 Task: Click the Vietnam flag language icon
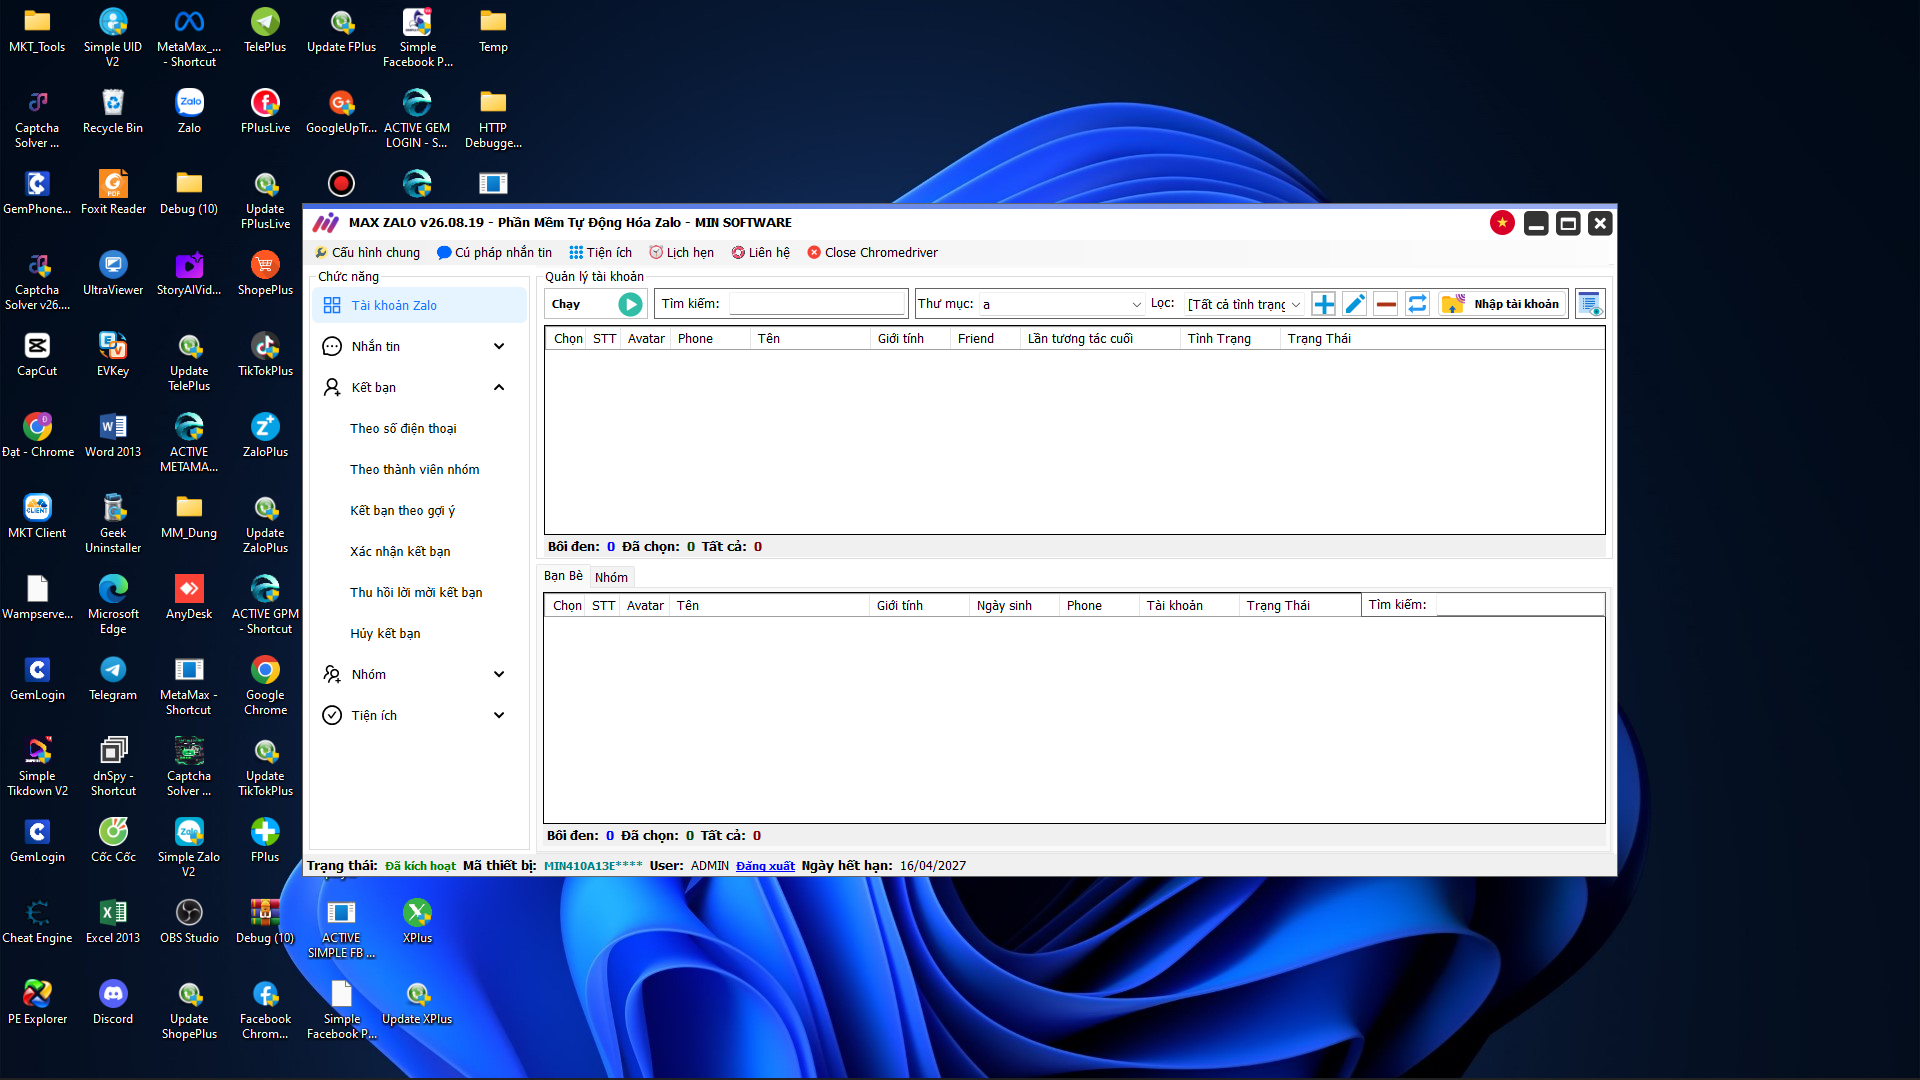click(1502, 223)
